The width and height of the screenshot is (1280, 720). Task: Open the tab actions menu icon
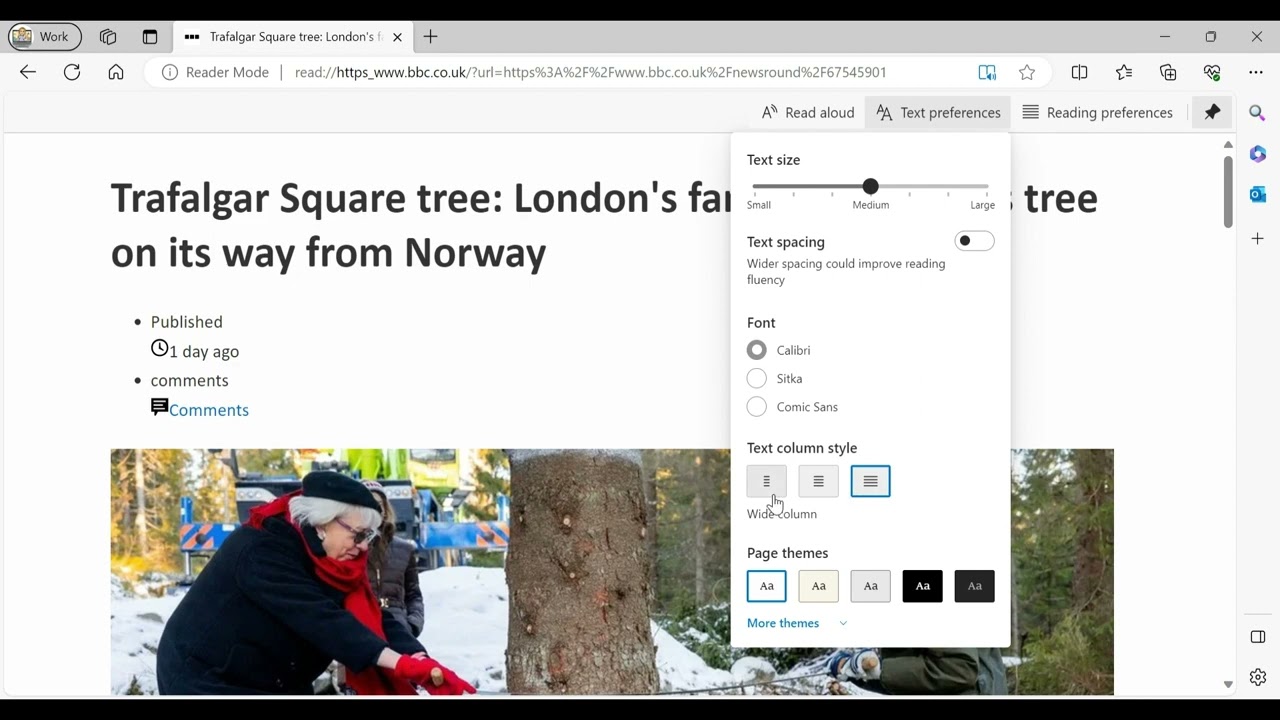[x=150, y=37]
